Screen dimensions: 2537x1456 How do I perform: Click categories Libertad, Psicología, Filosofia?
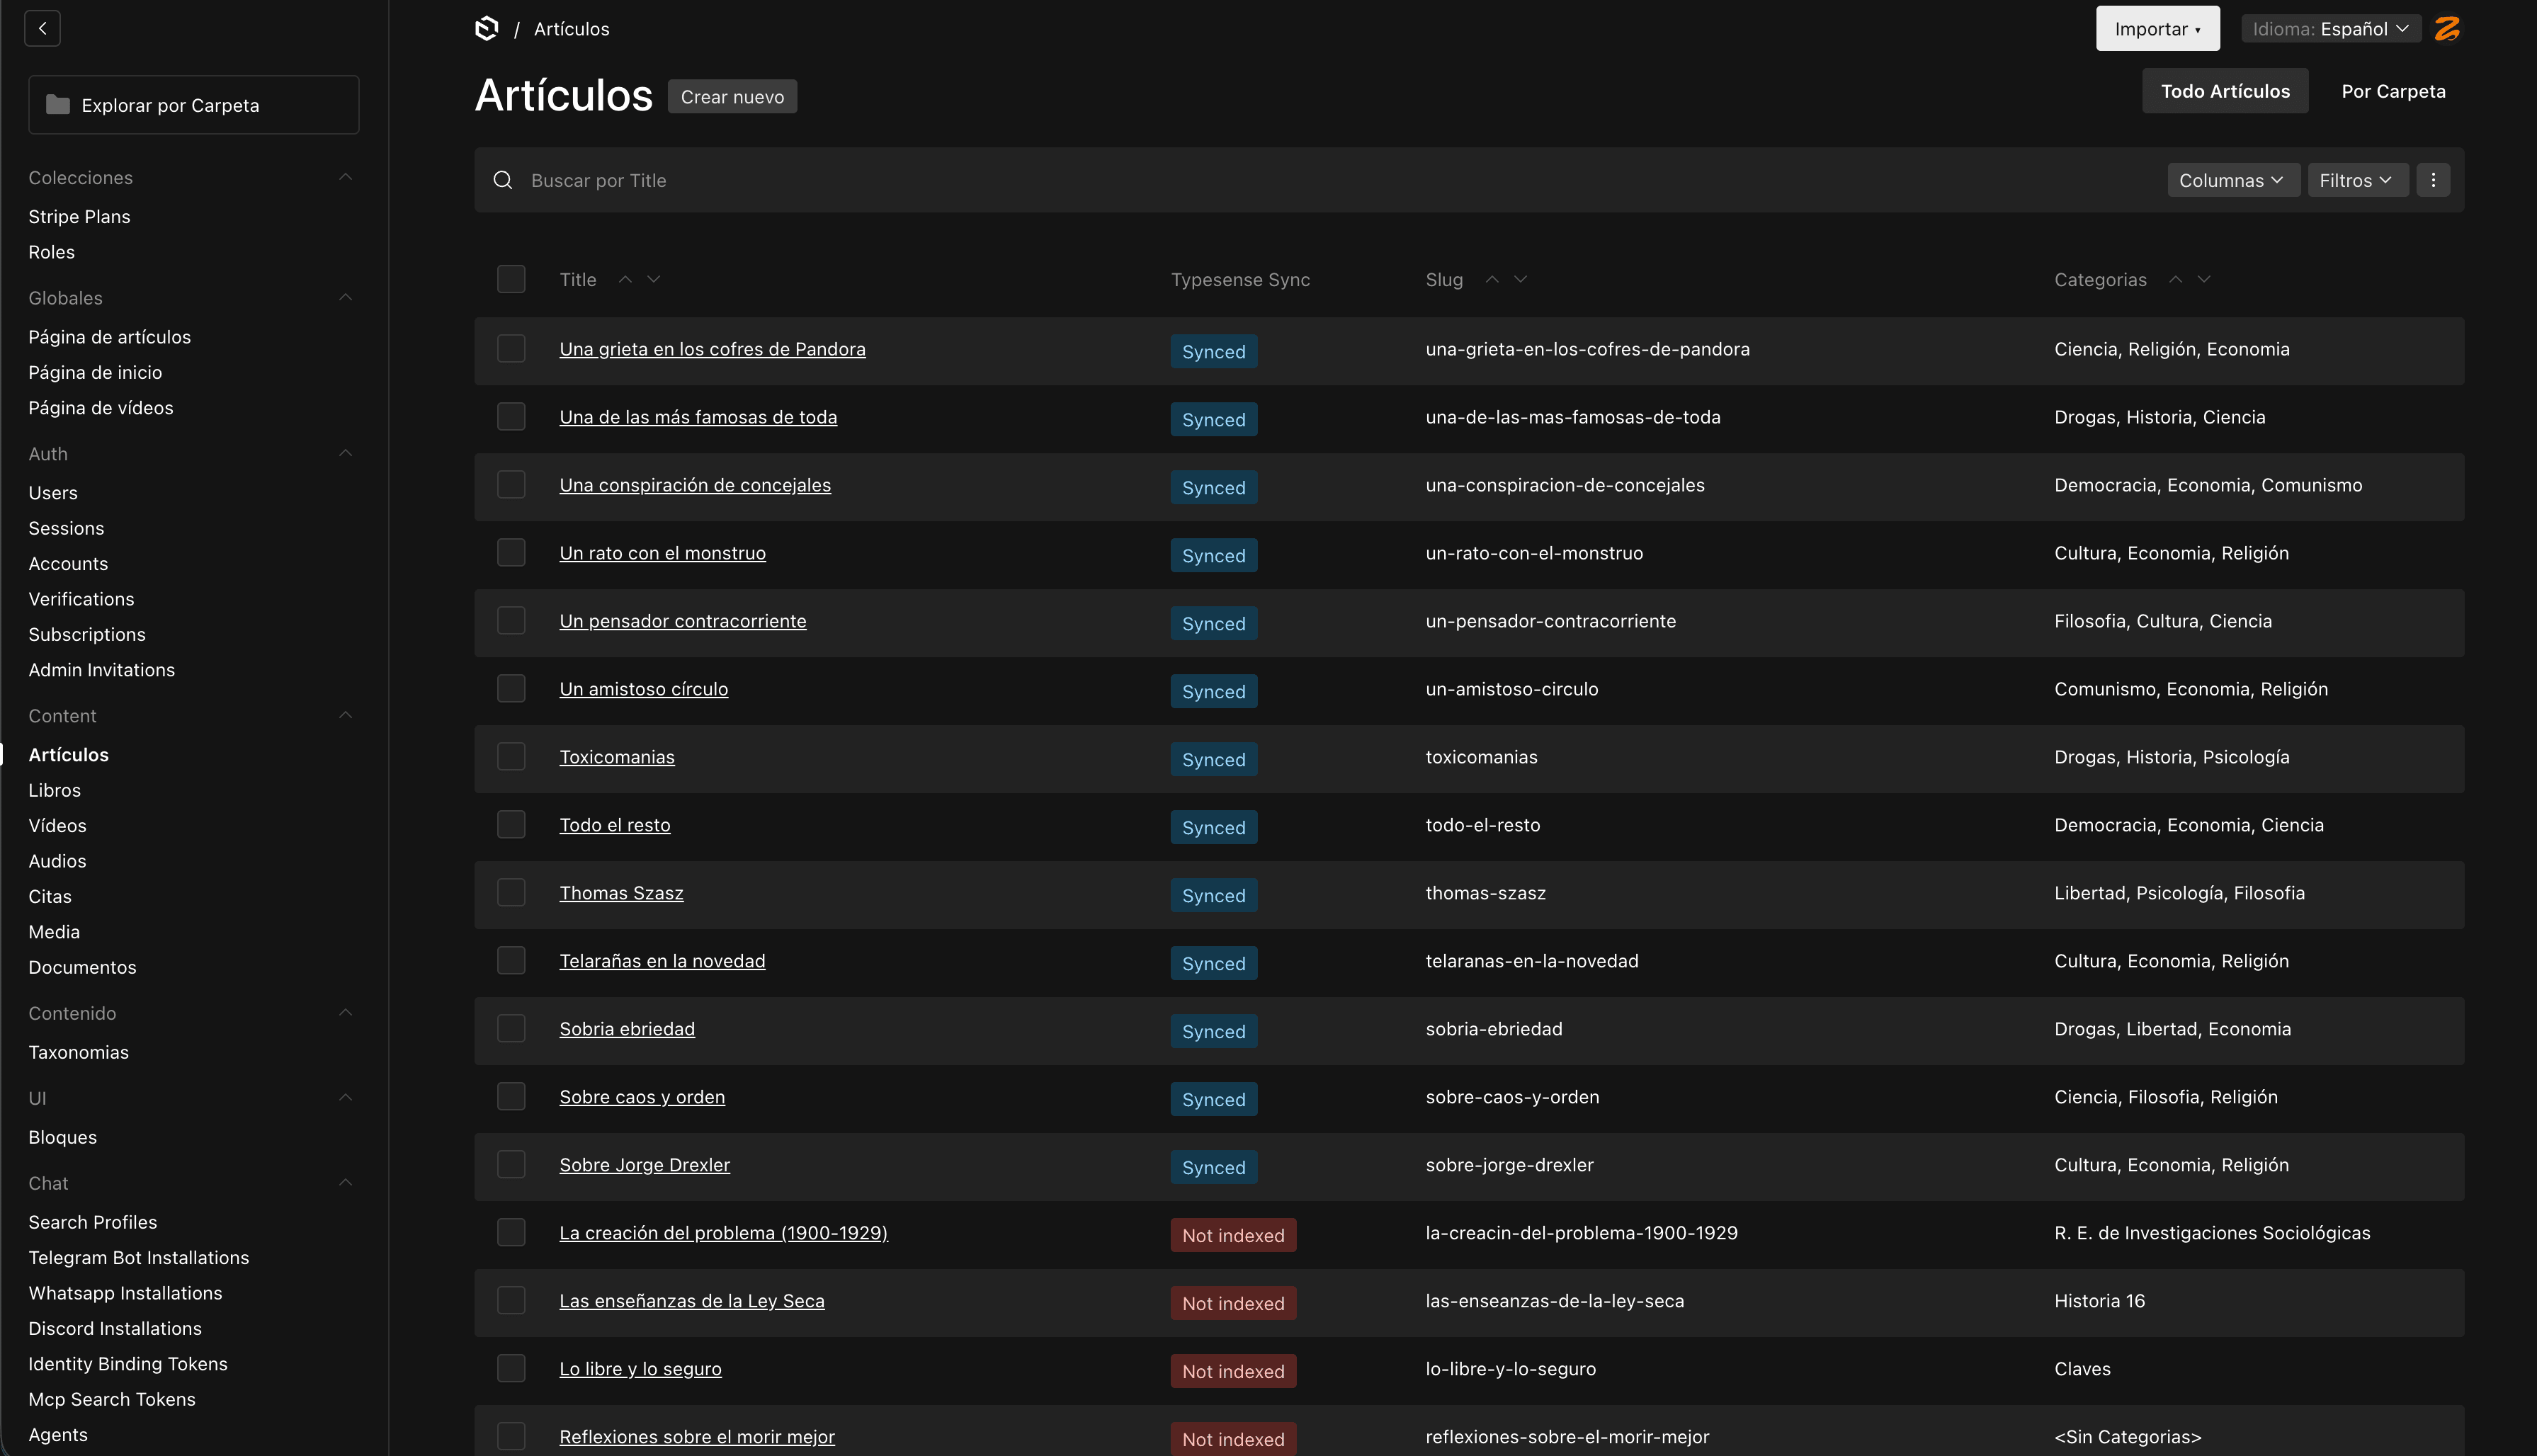(2179, 893)
